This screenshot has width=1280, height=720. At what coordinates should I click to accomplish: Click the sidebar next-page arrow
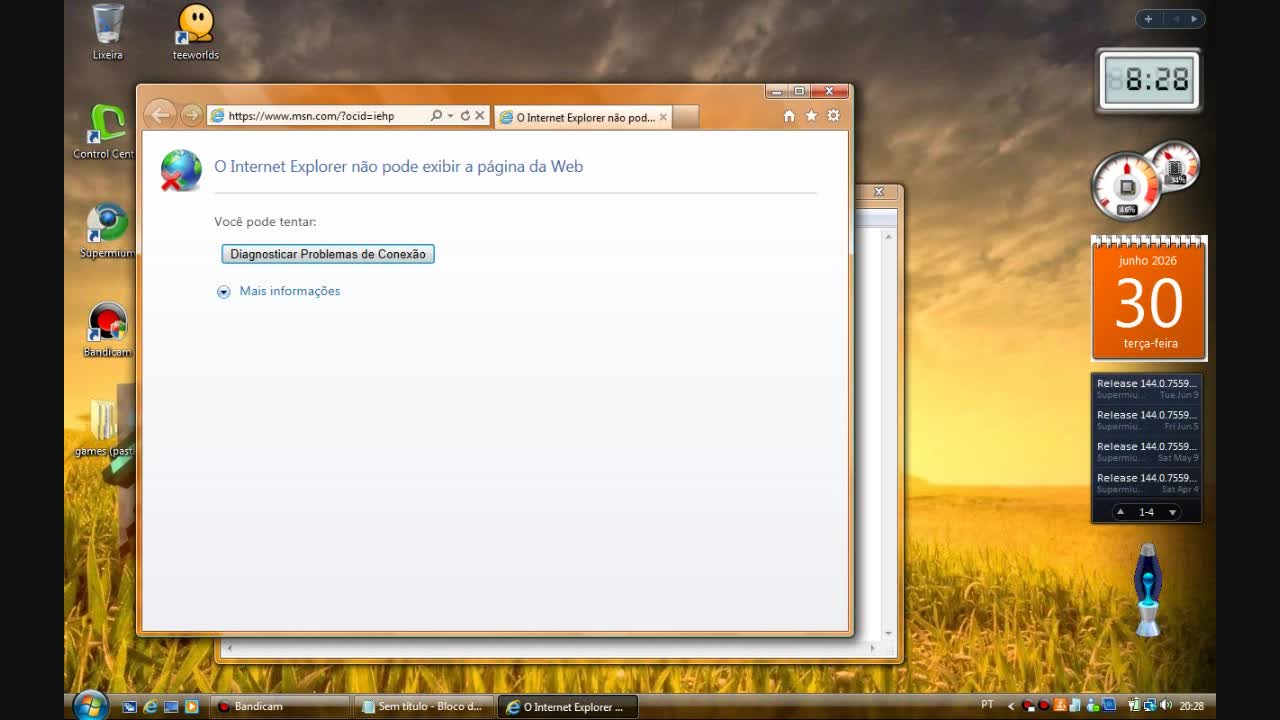[x=1193, y=19]
